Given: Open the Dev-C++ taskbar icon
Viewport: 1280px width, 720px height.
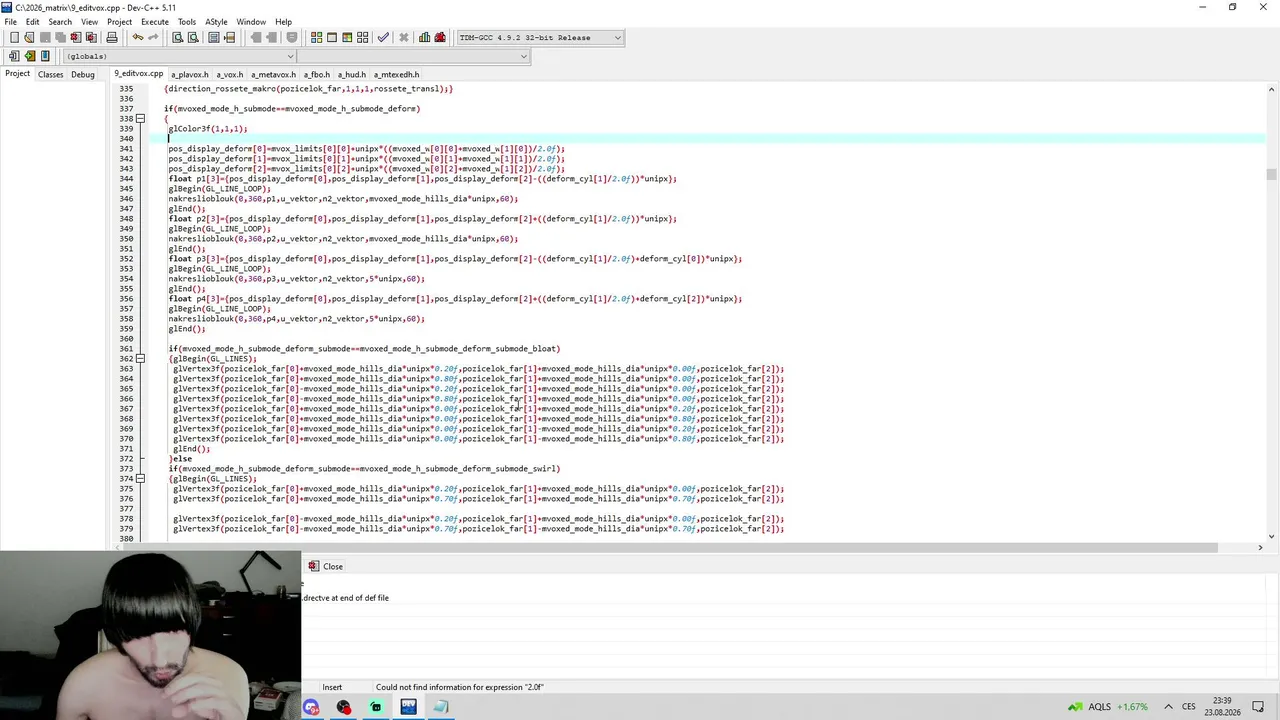Looking at the screenshot, I should coord(408,707).
